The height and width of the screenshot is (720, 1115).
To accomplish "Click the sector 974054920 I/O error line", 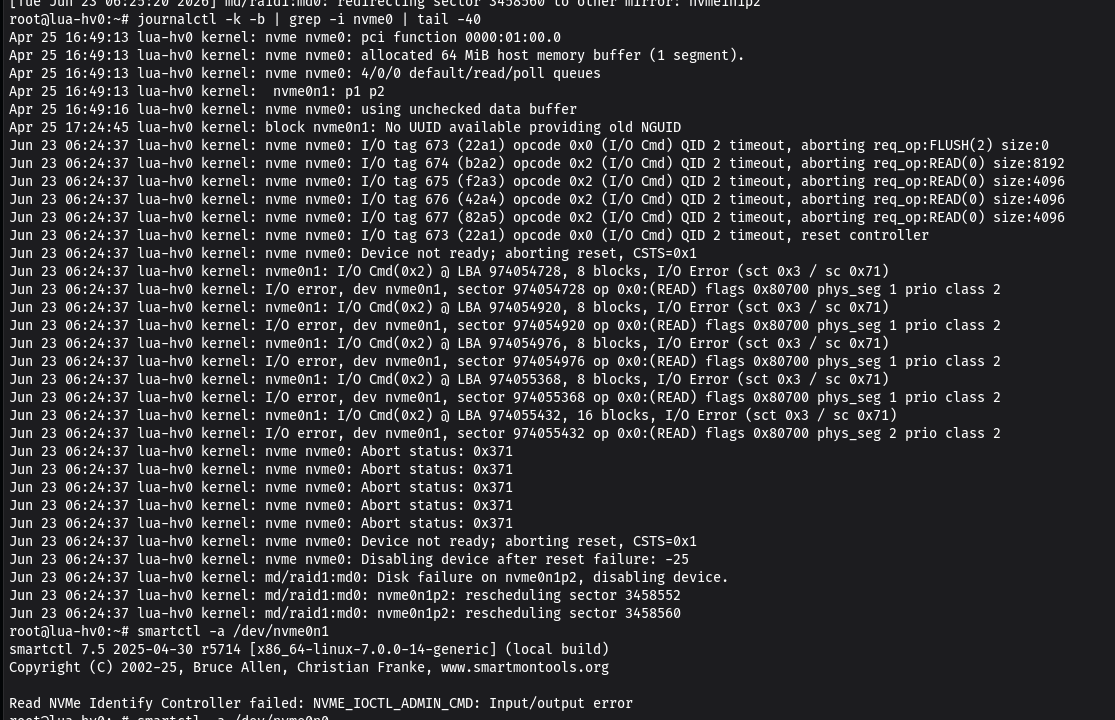I will tap(505, 326).
